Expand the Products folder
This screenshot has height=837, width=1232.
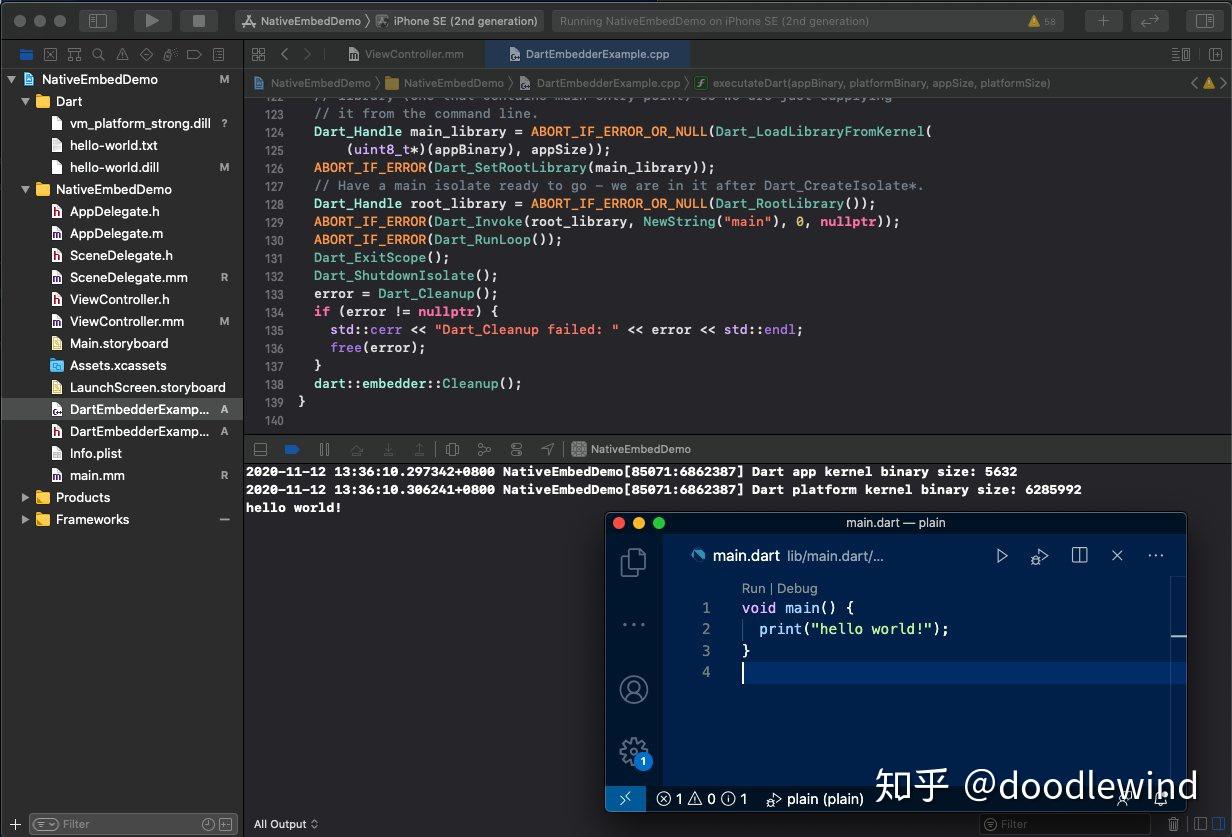tap(26, 497)
